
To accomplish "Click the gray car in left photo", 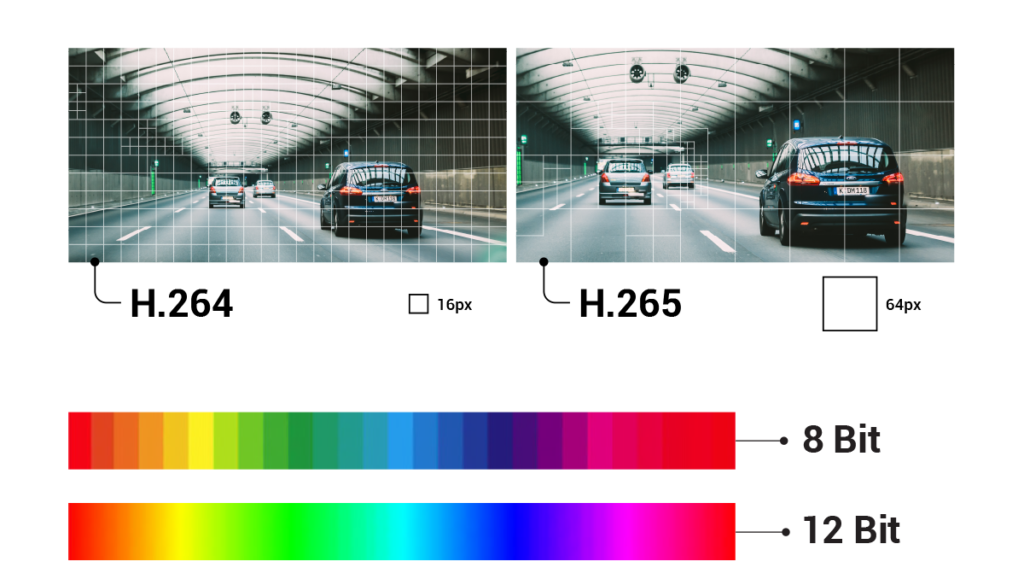I will [226, 190].
